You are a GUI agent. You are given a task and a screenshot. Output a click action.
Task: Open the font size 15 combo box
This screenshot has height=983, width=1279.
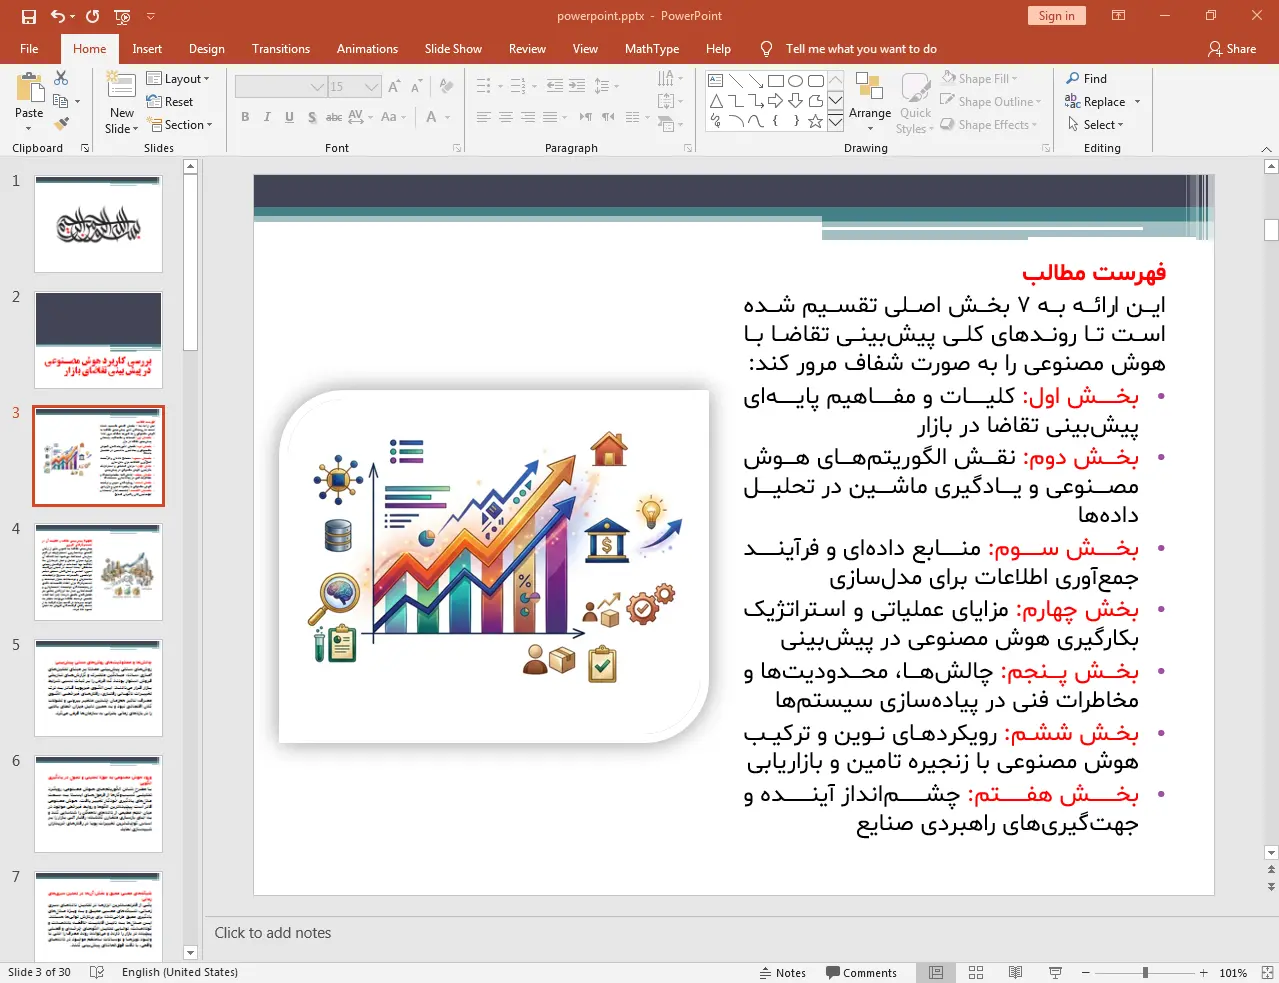tap(355, 87)
